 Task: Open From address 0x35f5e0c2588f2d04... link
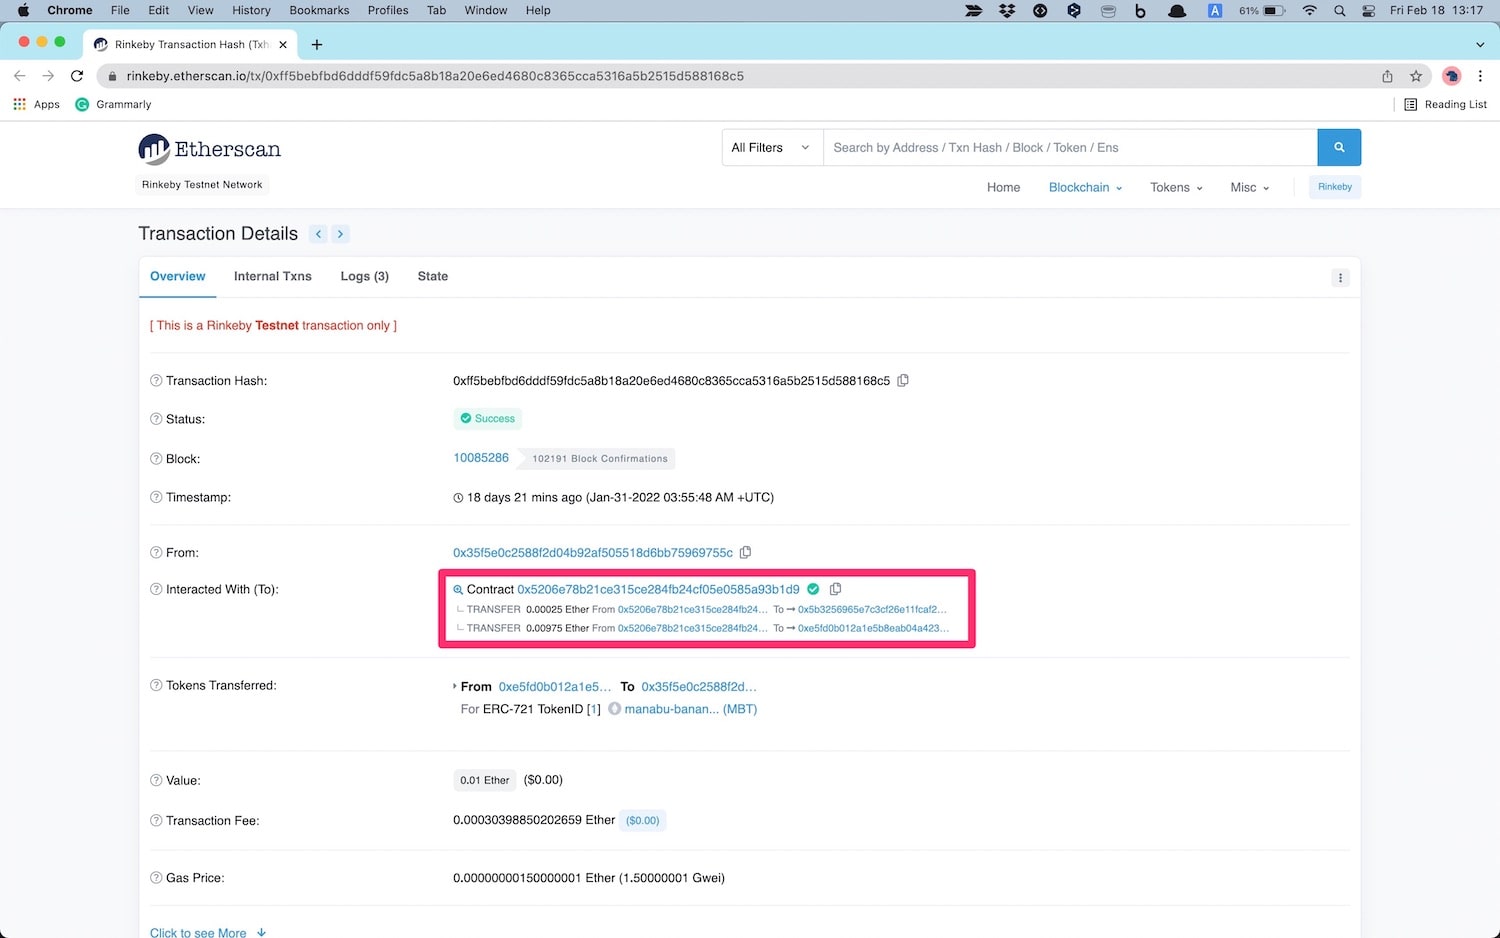tap(593, 553)
